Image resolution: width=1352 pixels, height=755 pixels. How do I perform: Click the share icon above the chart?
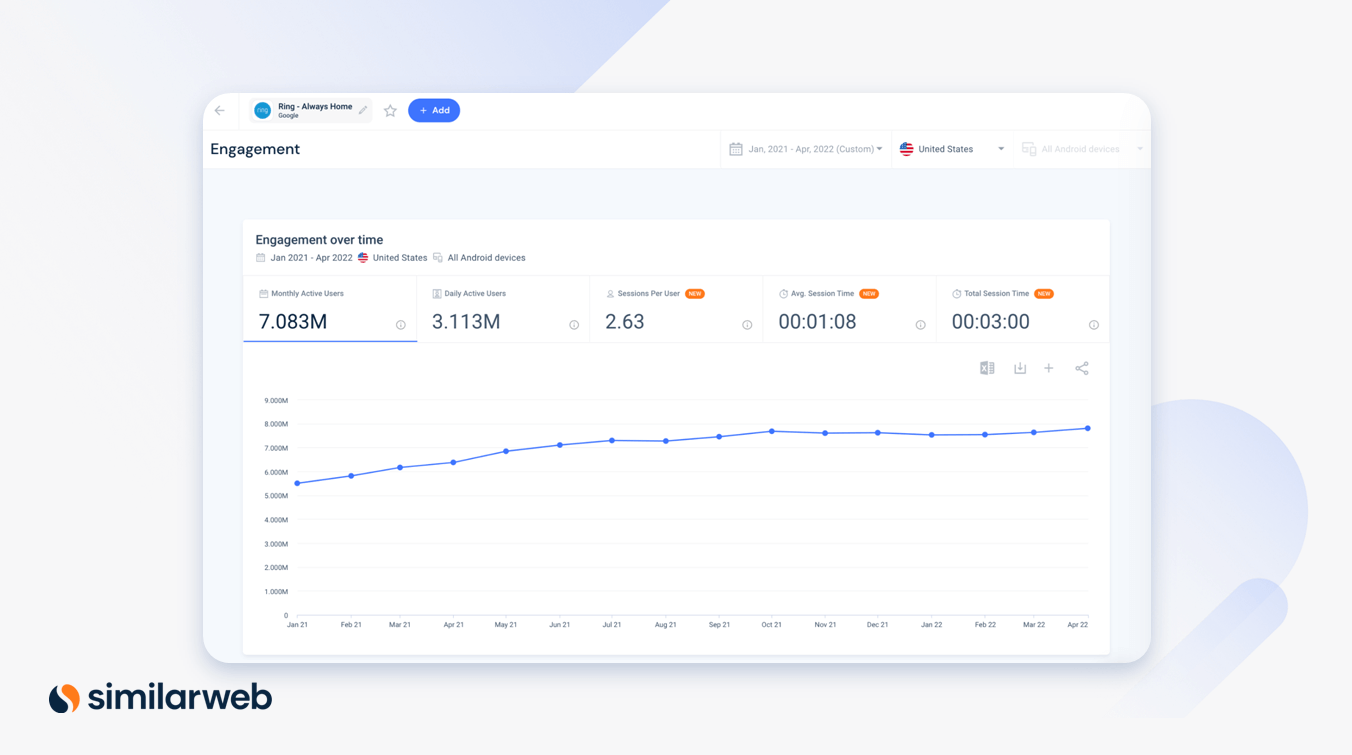pos(1082,368)
